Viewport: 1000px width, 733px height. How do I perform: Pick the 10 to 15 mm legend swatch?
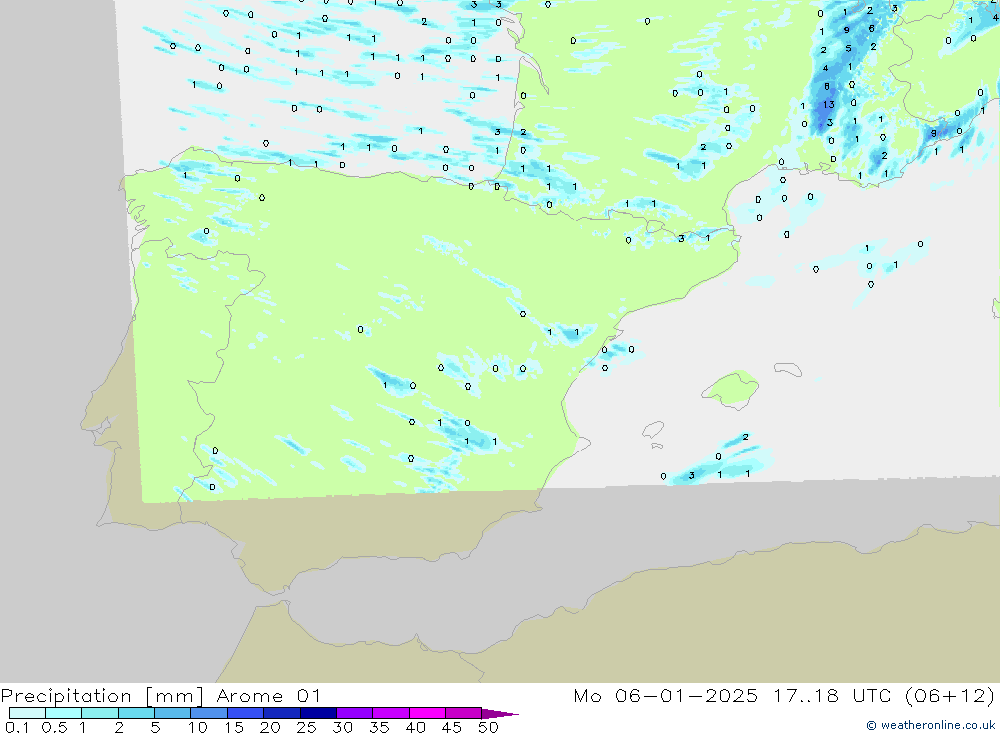pos(209,713)
